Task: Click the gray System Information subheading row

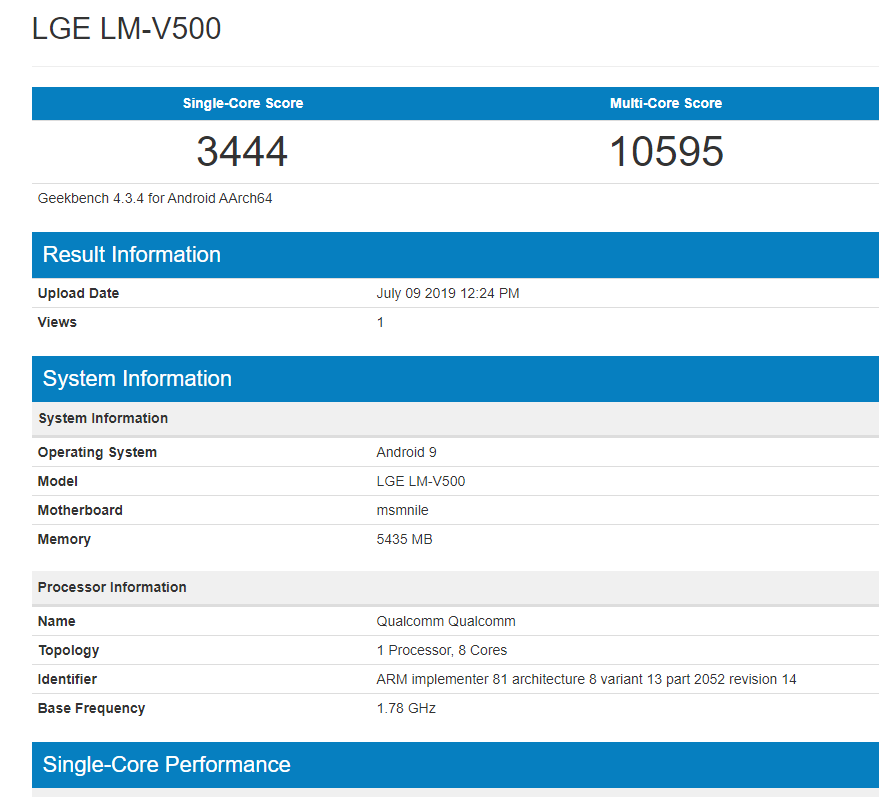Action: (455, 419)
